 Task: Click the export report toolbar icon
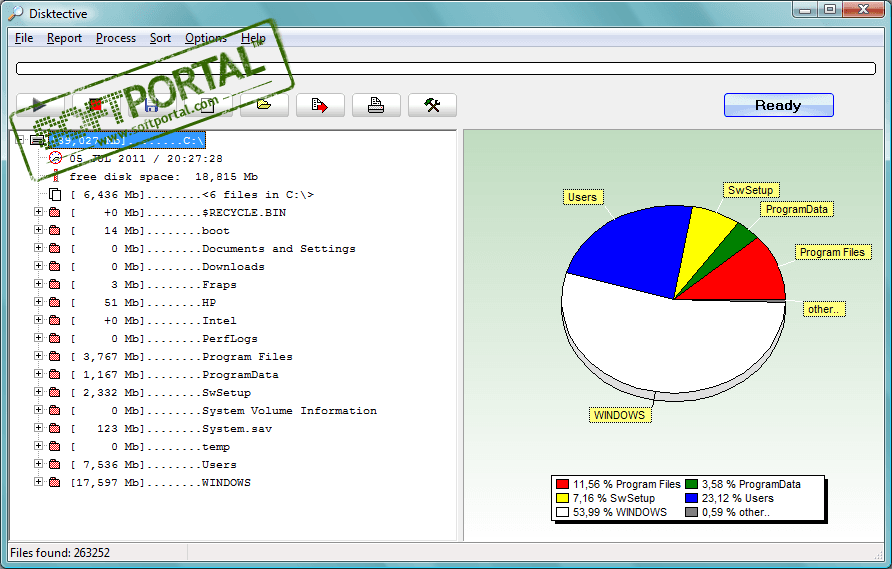[x=320, y=105]
